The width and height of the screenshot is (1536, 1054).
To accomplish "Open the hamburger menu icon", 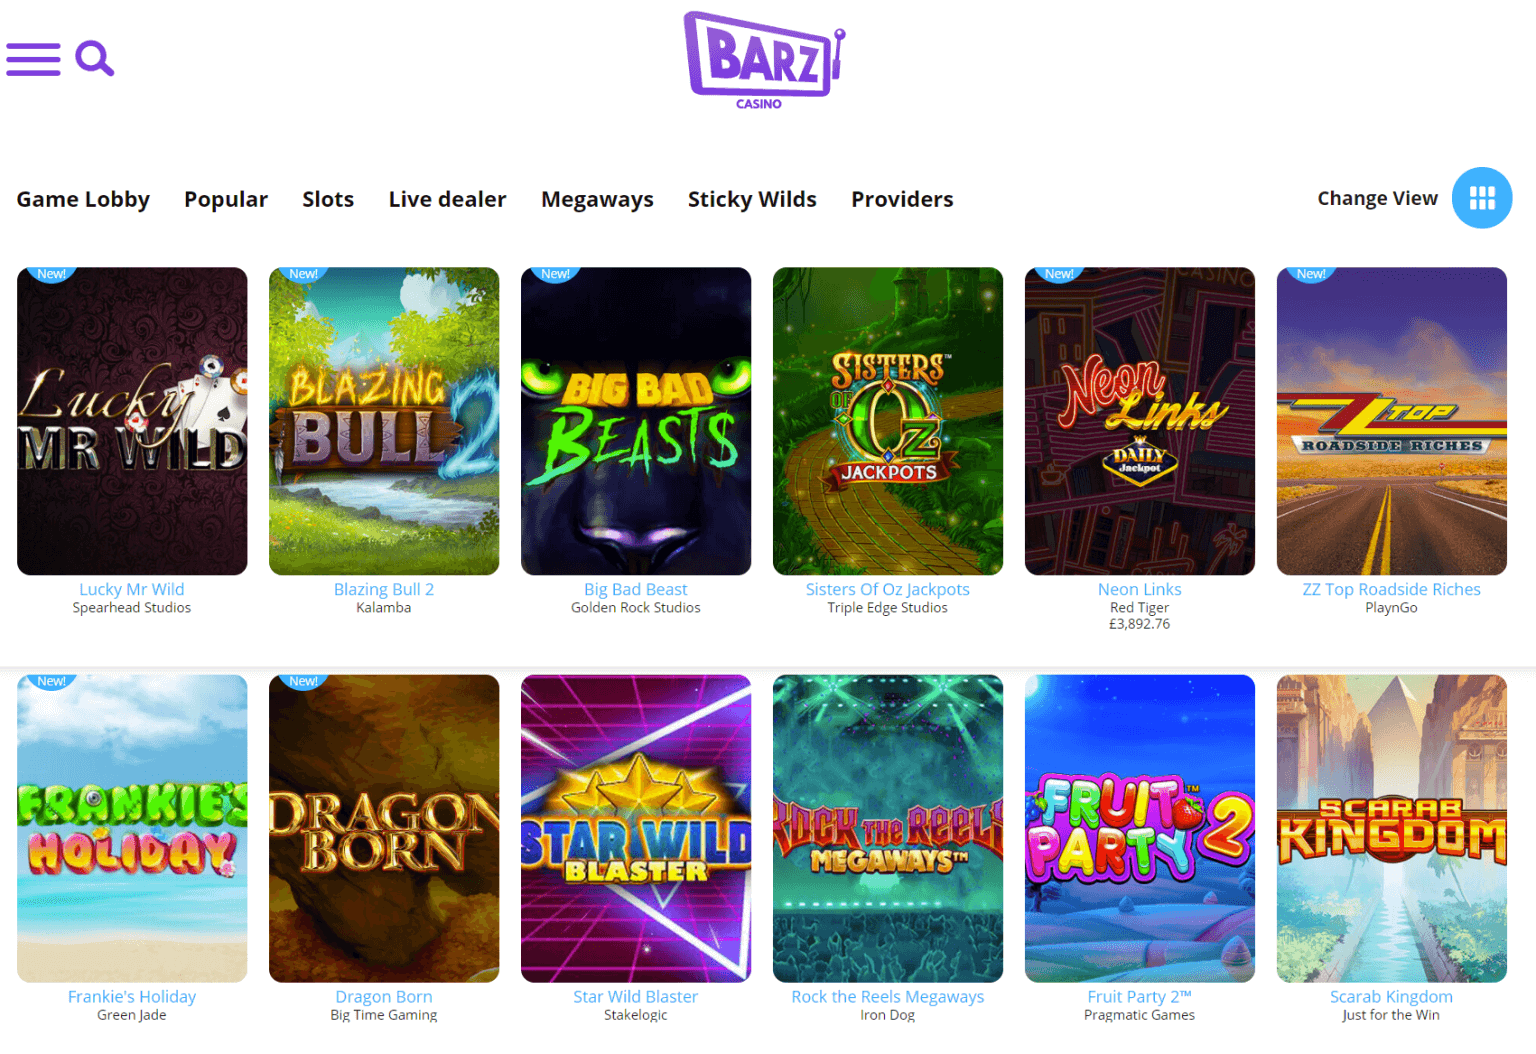I will pos(33,59).
